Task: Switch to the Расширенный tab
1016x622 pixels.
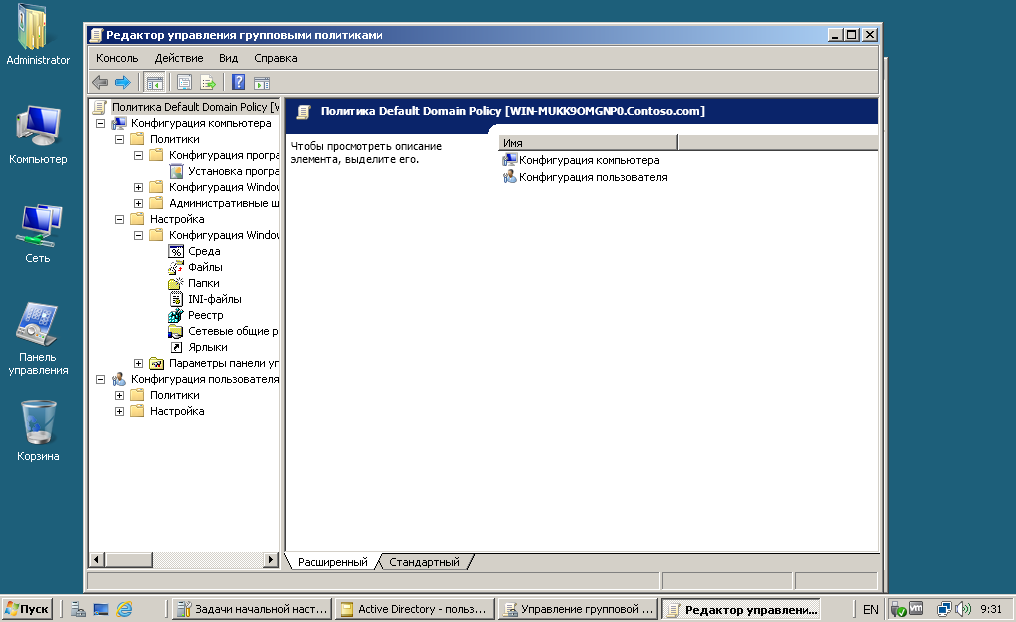Action: (x=332, y=562)
